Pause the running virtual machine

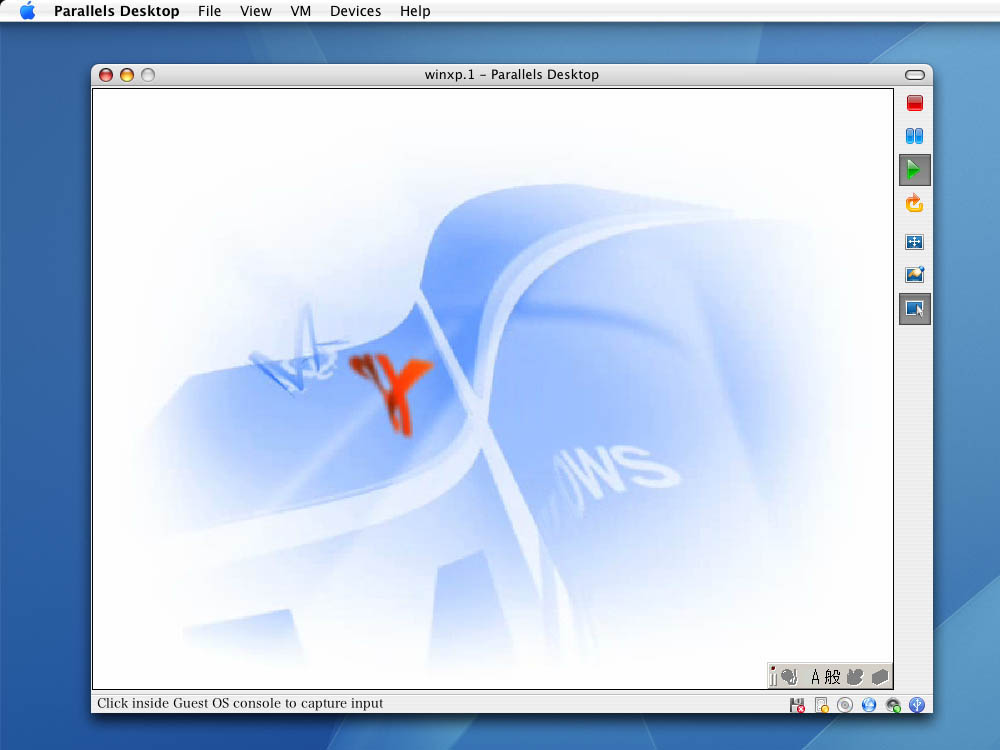(914, 136)
